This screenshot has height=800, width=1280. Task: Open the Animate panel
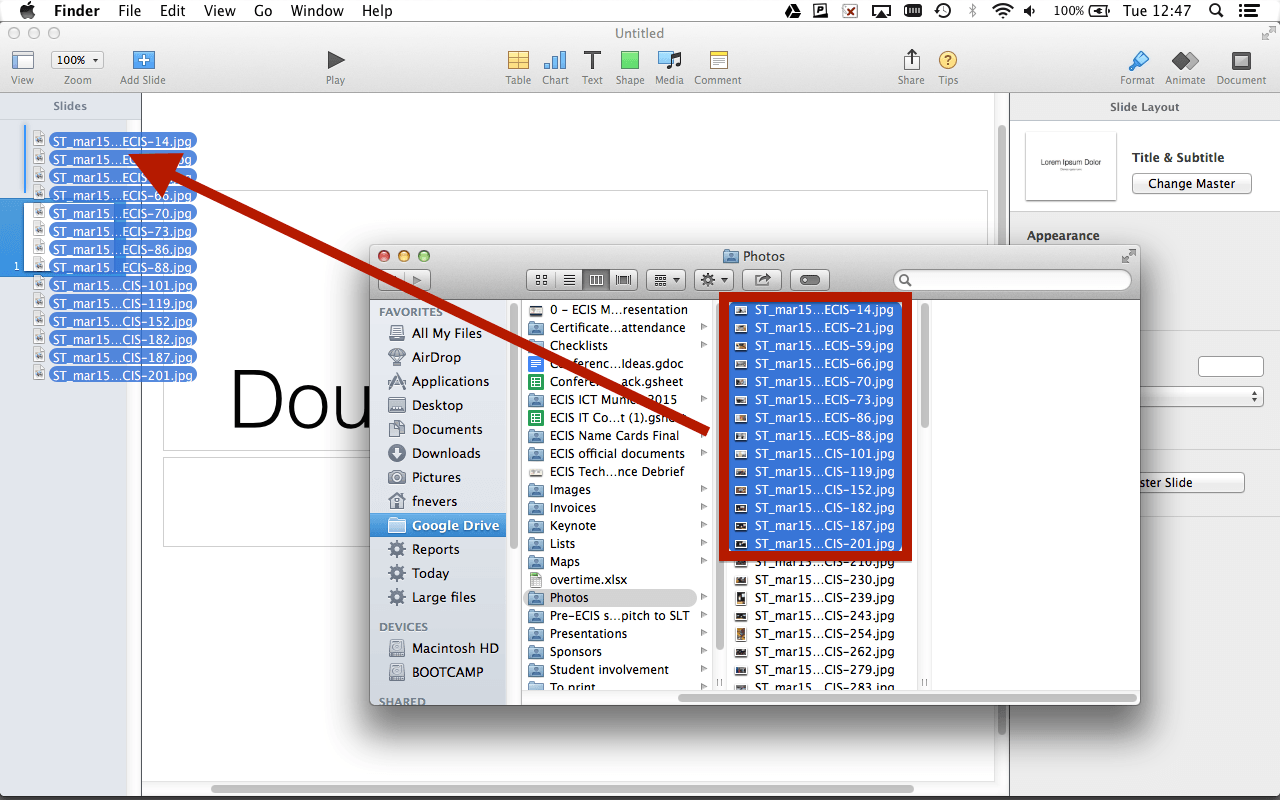pyautogui.click(x=1185, y=60)
